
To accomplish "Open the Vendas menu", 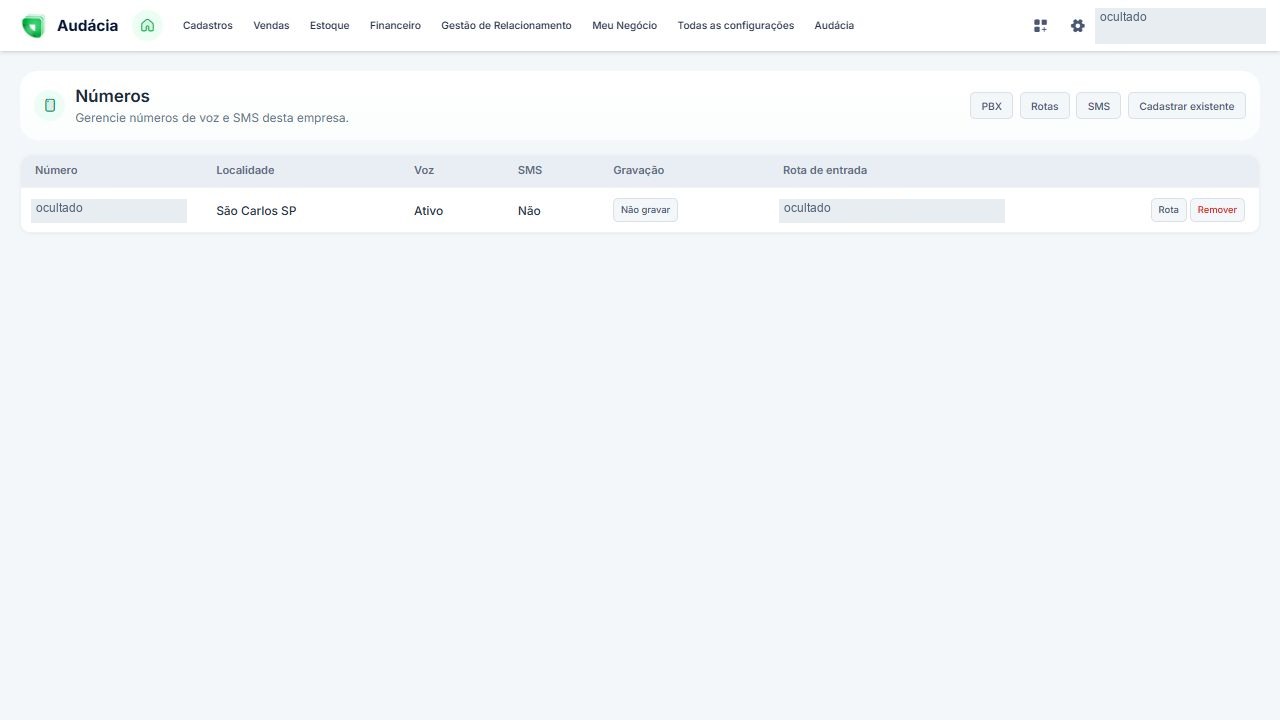I will point(271,26).
